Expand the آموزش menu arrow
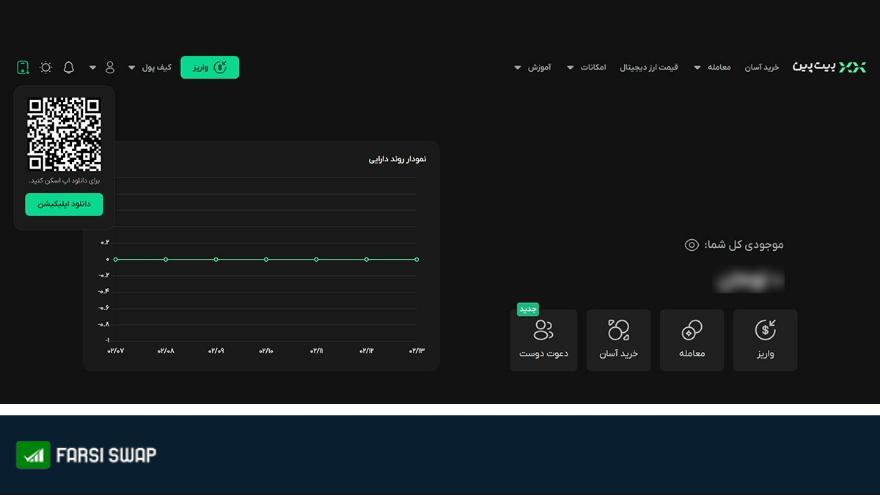Image resolution: width=880 pixels, height=495 pixels. [x=517, y=67]
